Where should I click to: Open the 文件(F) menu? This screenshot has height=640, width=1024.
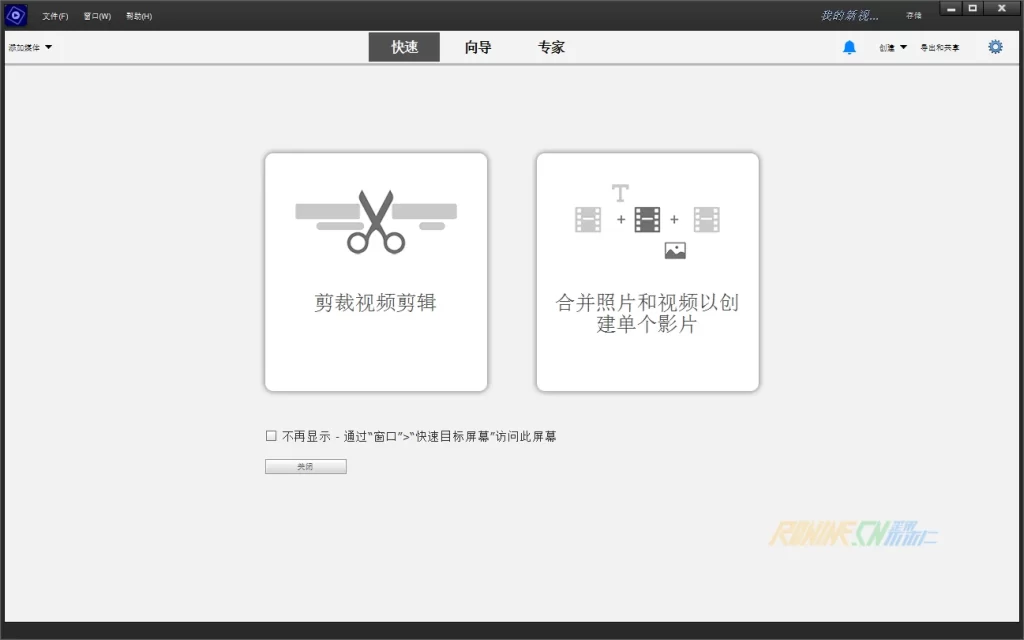click(55, 16)
